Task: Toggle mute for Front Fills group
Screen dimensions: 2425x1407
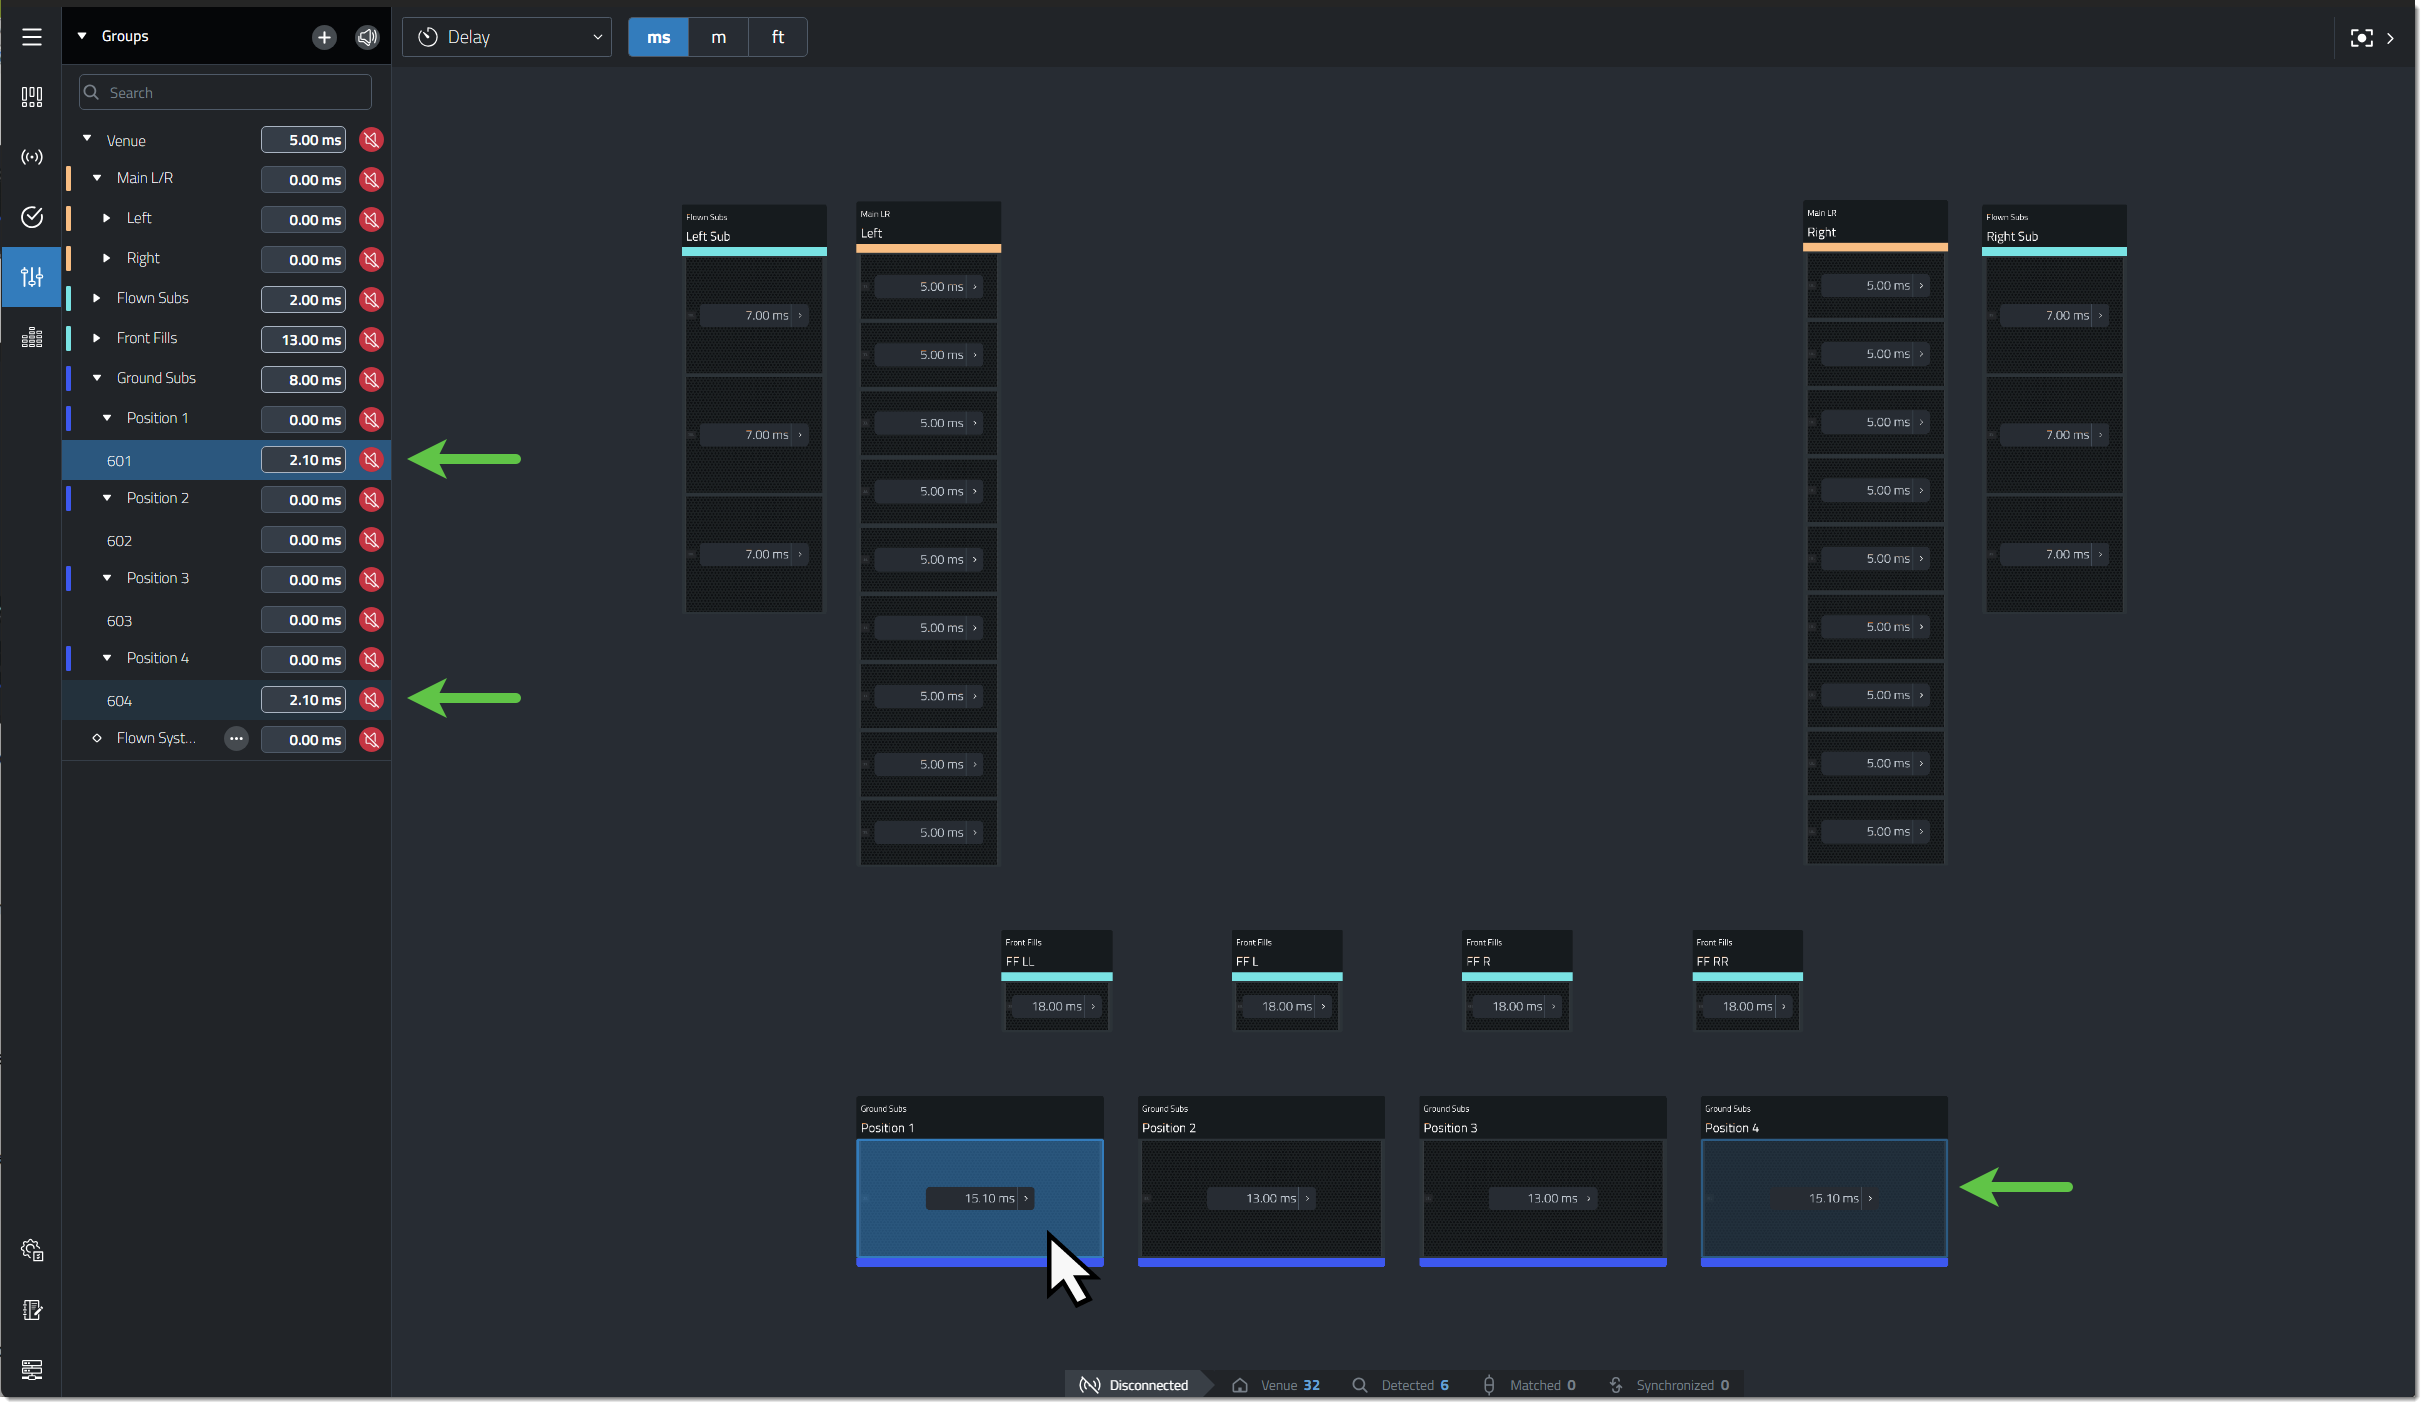Action: click(x=371, y=340)
